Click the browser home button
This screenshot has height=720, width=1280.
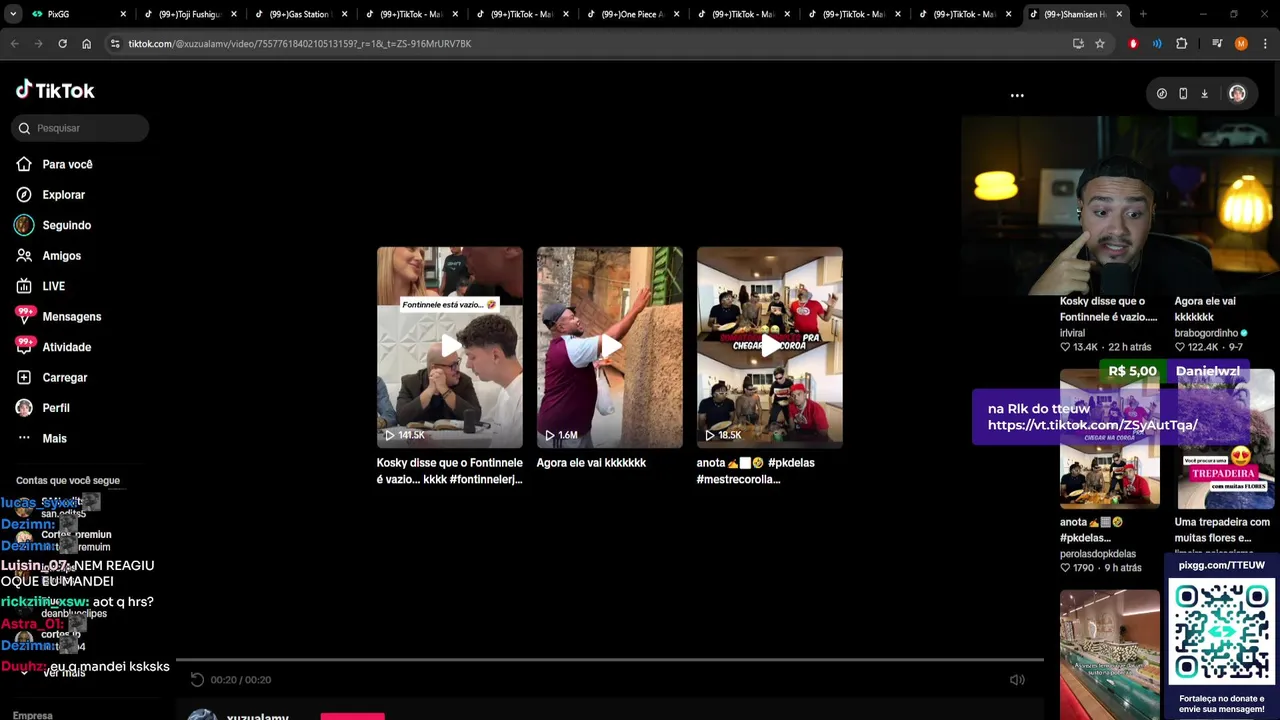coord(86,44)
